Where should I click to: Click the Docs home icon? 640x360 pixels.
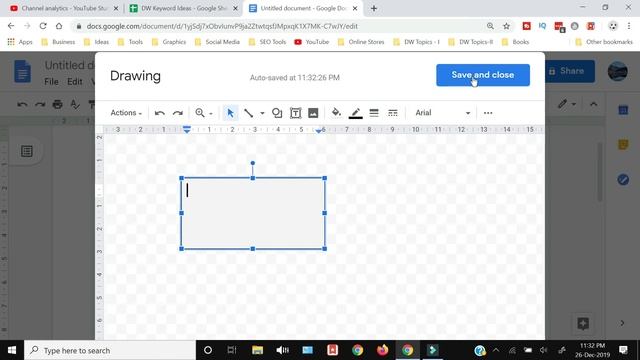22,71
